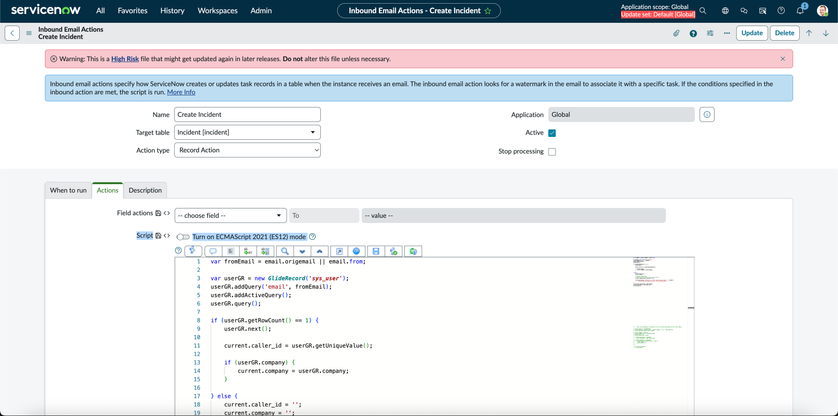Open the Admin menu
Image resolution: width=838 pixels, height=416 pixels.
click(x=261, y=11)
